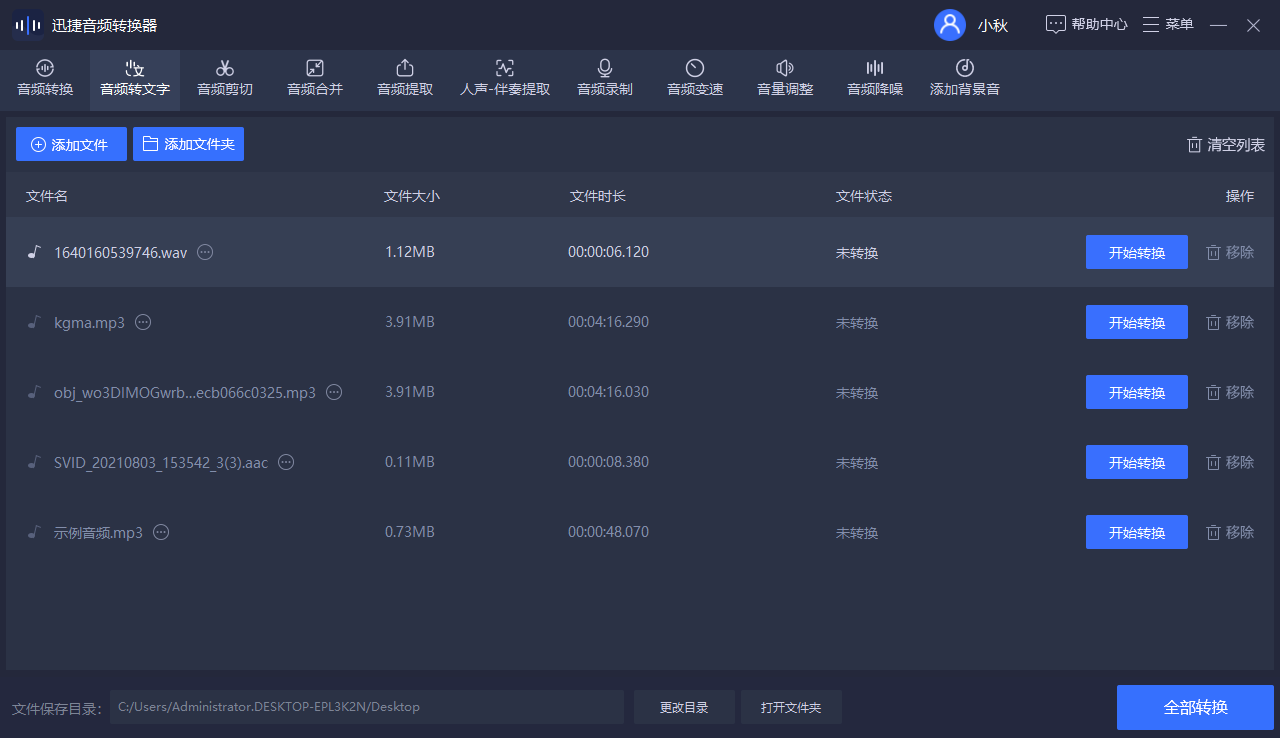The width and height of the screenshot is (1280, 738).
Task: Click 未转换 status of kgma.mp3
Action: coord(857,323)
